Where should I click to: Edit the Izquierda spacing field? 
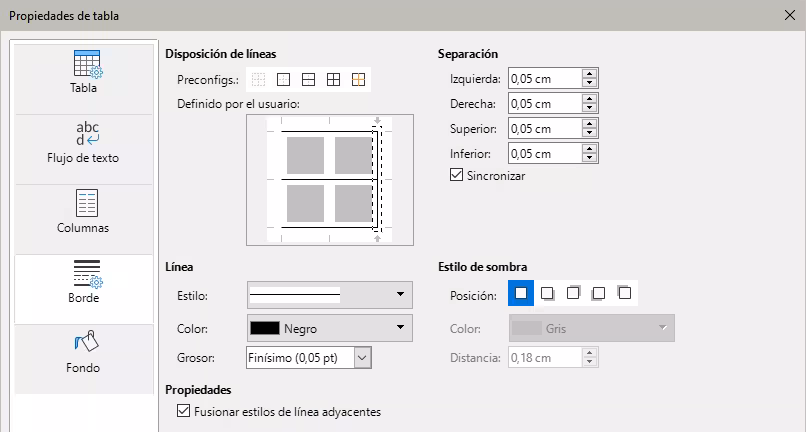(545, 79)
